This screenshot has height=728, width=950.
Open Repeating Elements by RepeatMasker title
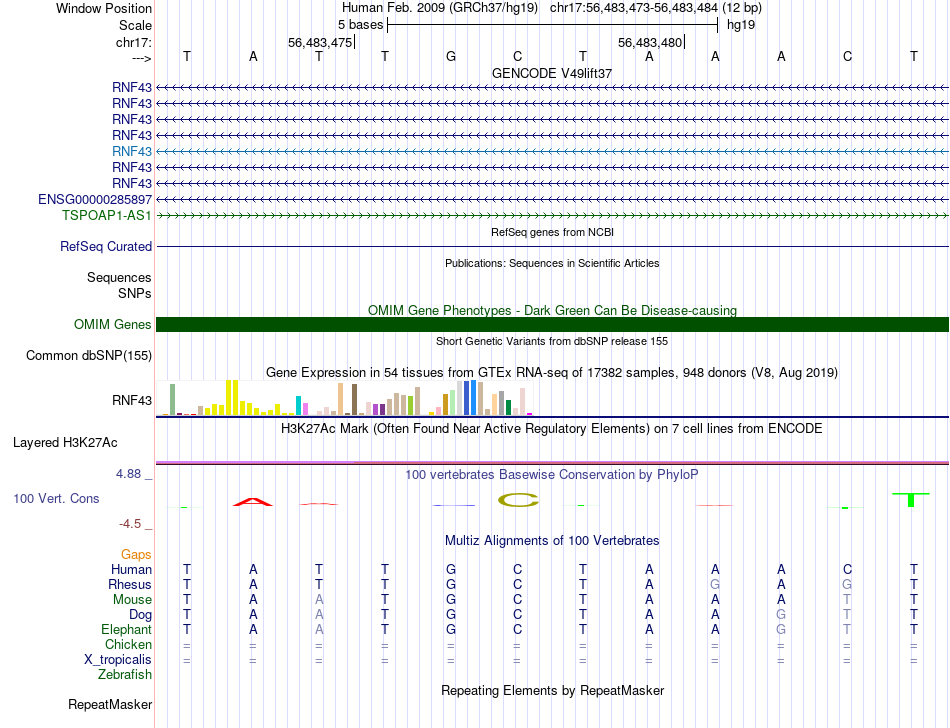(x=553, y=690)
